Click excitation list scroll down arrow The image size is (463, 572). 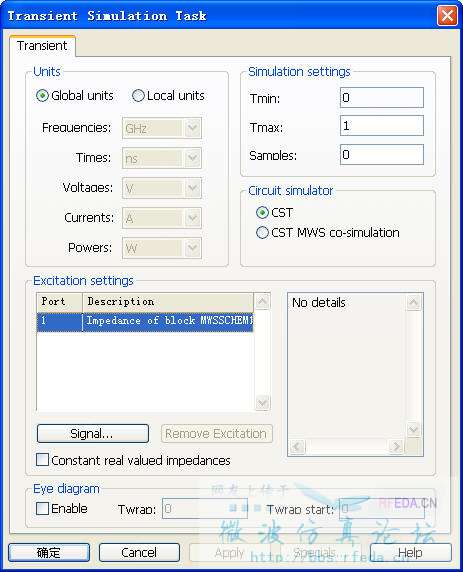[262, 403]
